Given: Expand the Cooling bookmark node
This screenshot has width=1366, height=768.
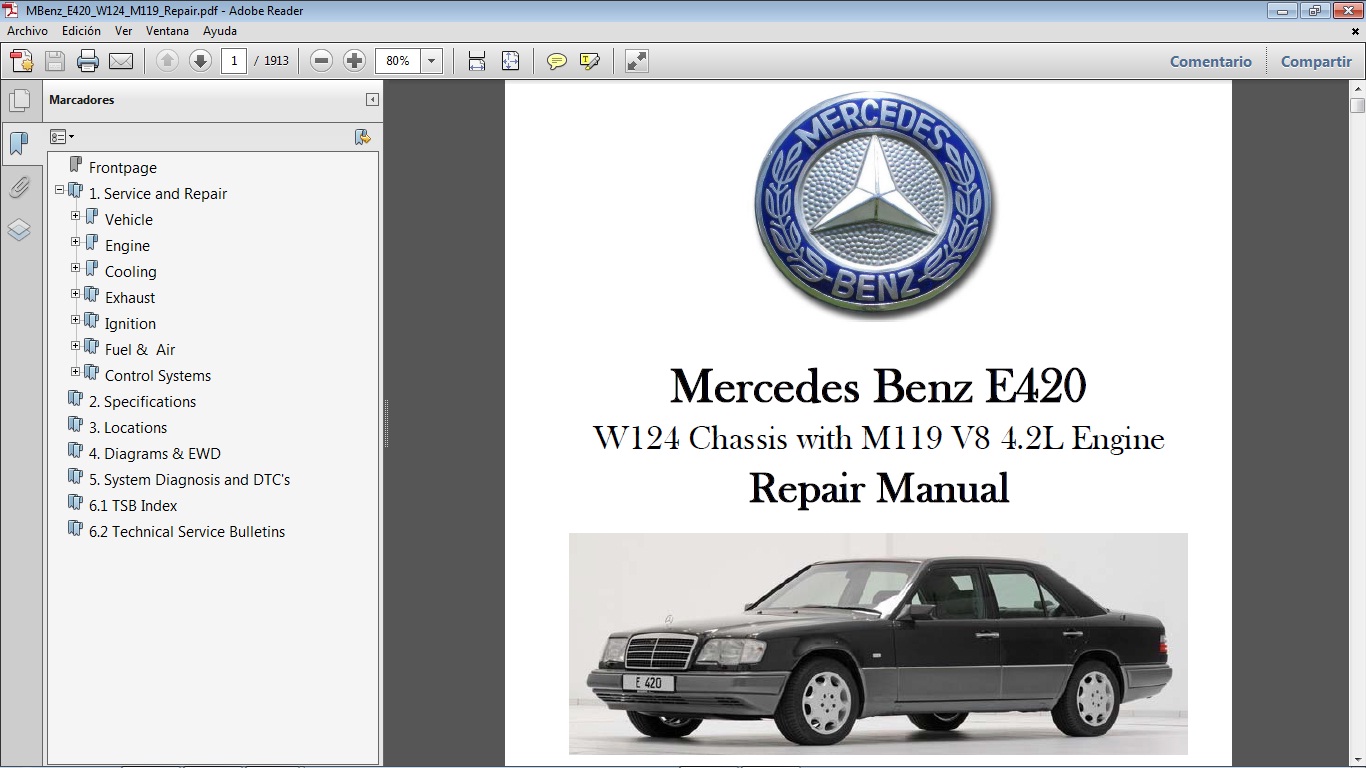Looking at the screenshot, I should [x=76, y=267].
